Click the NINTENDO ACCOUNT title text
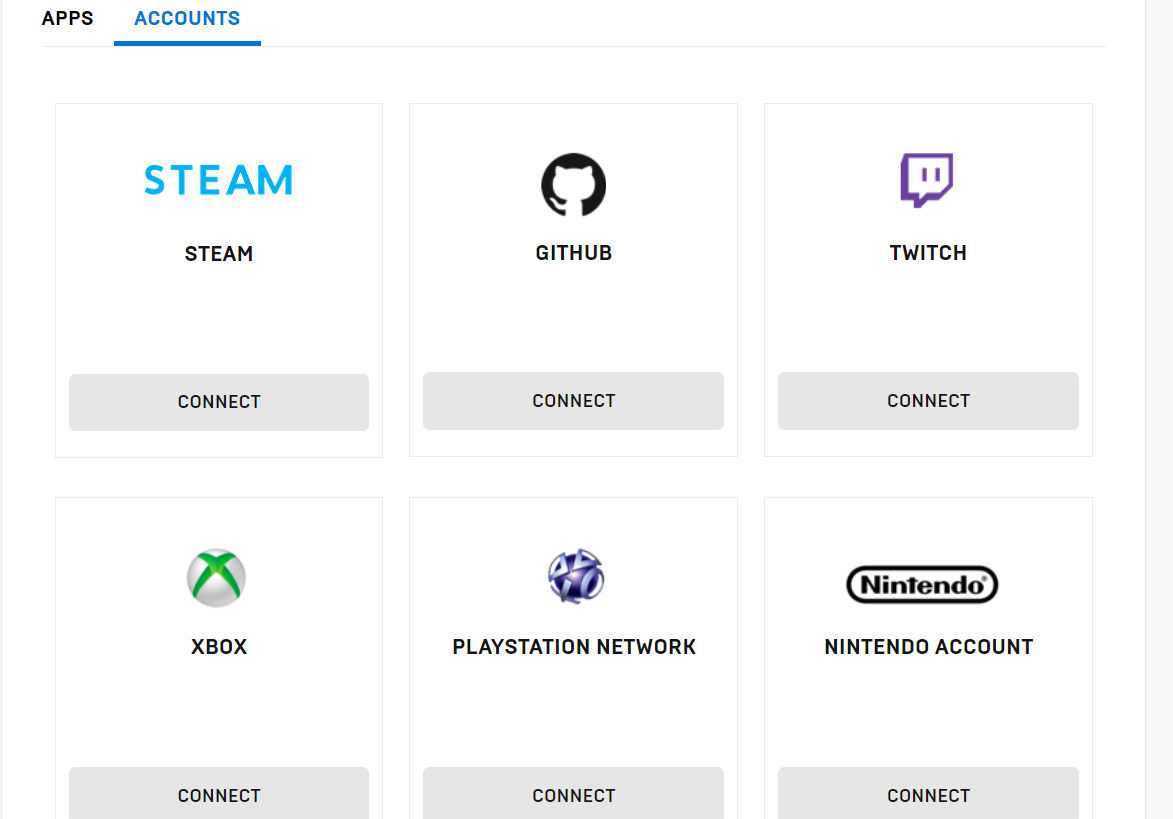The image size is (1173, 819). pyautogui.click(x=928, y=647)
